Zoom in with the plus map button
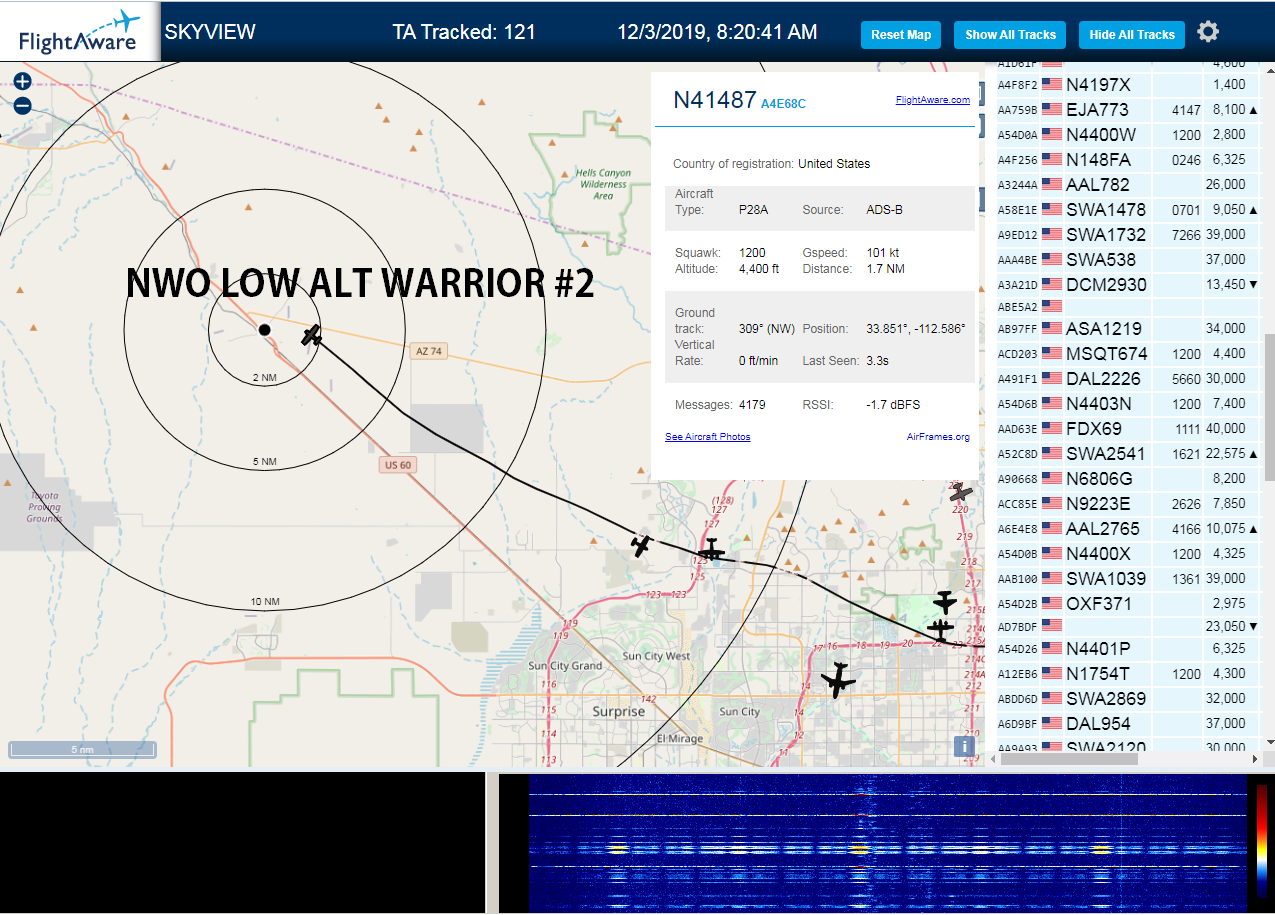 [22, 82]
